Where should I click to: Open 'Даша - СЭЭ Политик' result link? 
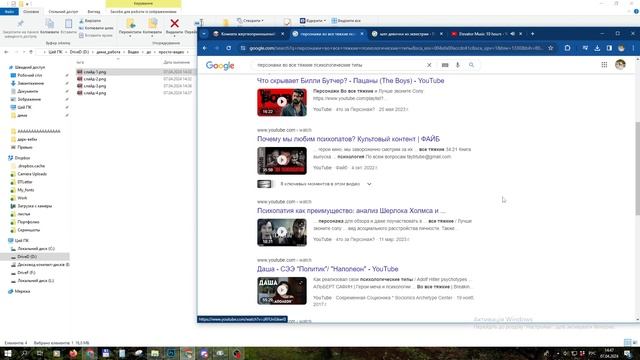[328, 269]
